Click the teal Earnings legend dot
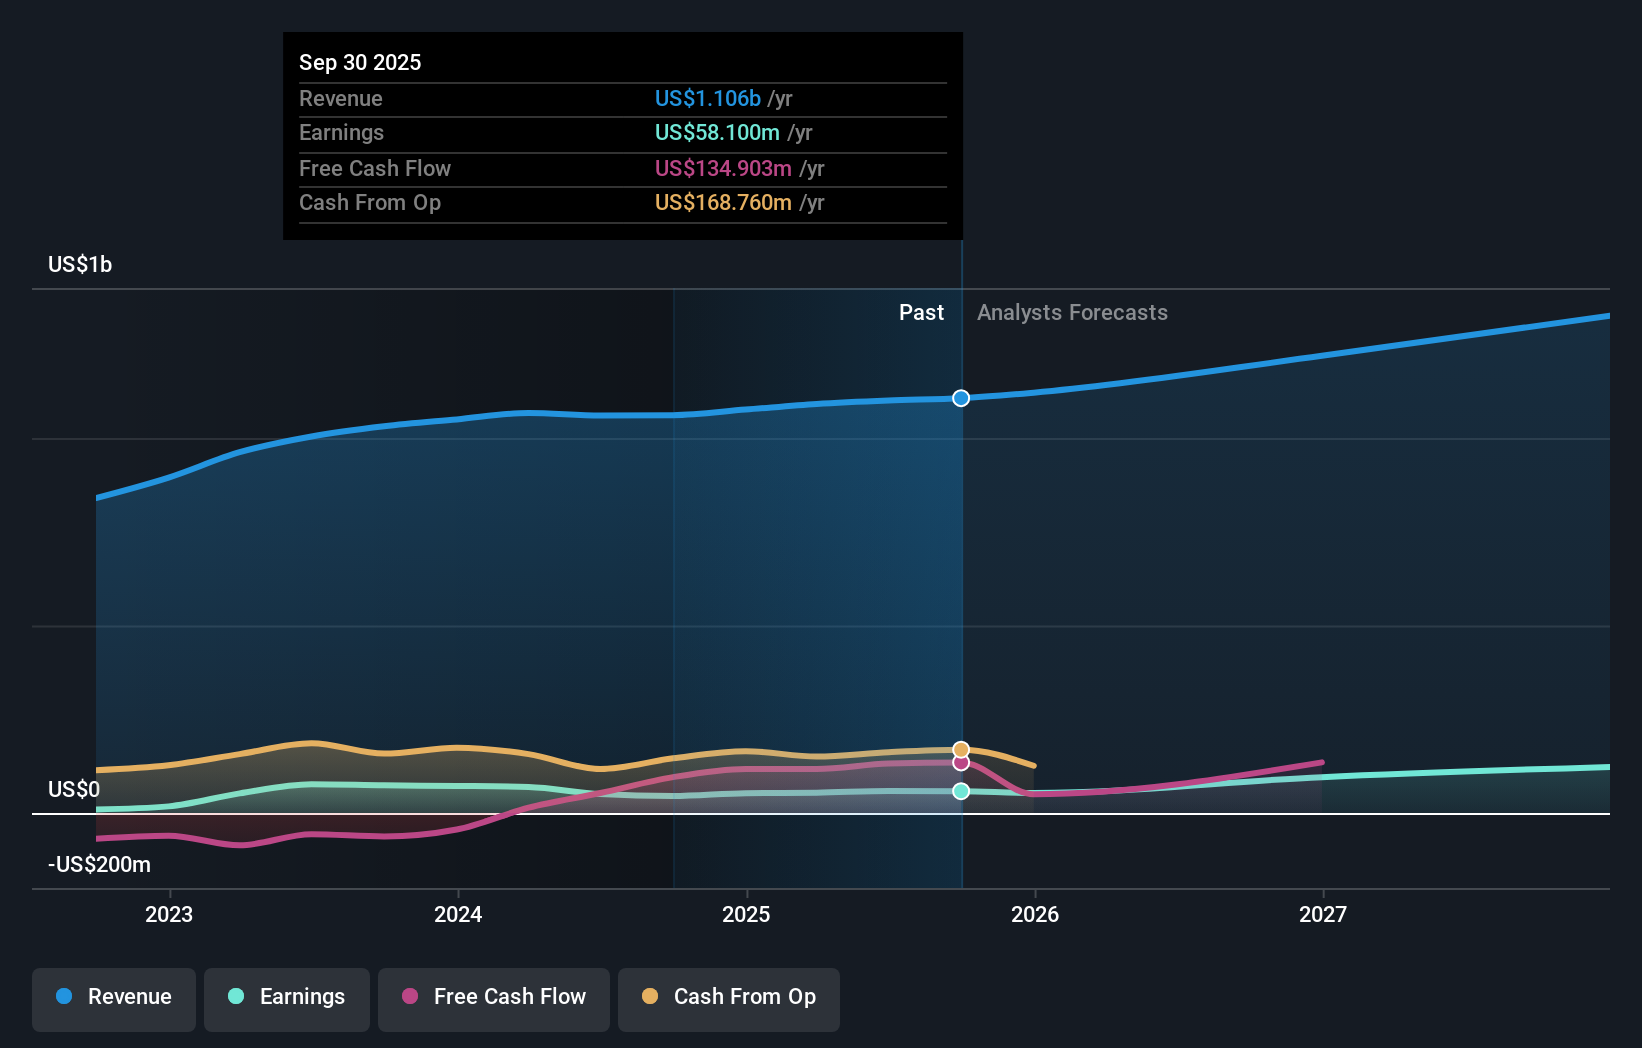 tap(234, 997)
